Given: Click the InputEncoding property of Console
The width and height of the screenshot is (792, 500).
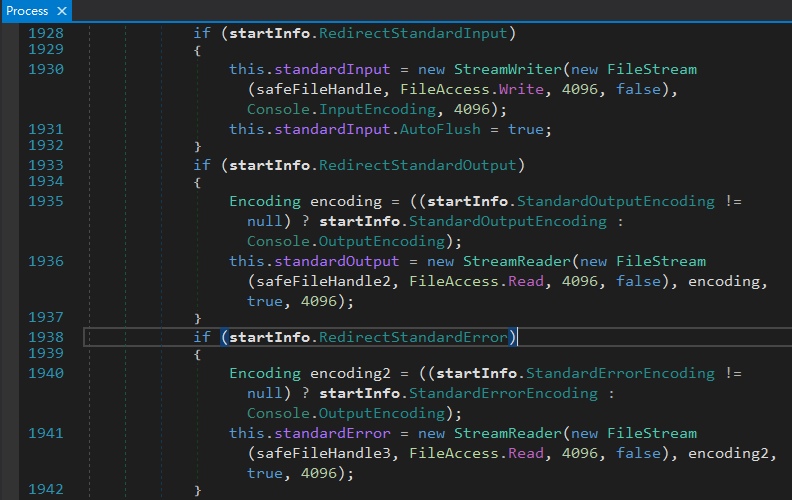Looking at the screenshot, I should pos(378,109).
